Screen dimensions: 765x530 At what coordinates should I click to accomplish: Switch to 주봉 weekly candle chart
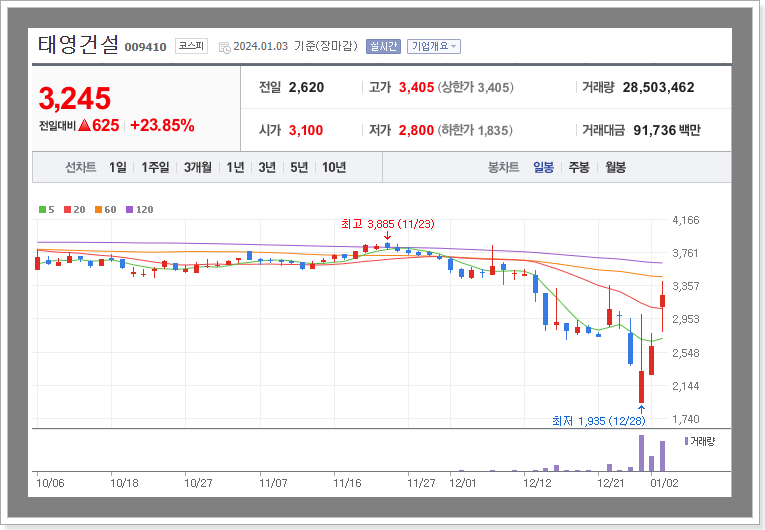pos(579,167)
